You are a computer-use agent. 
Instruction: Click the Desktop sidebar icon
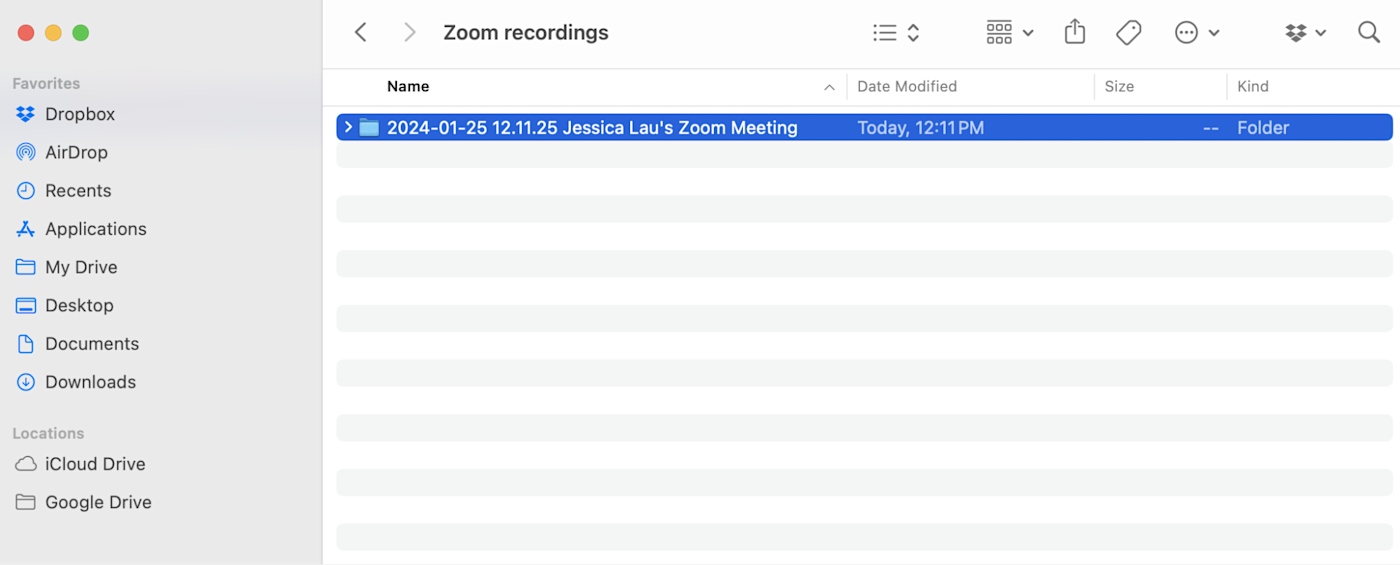25,305
